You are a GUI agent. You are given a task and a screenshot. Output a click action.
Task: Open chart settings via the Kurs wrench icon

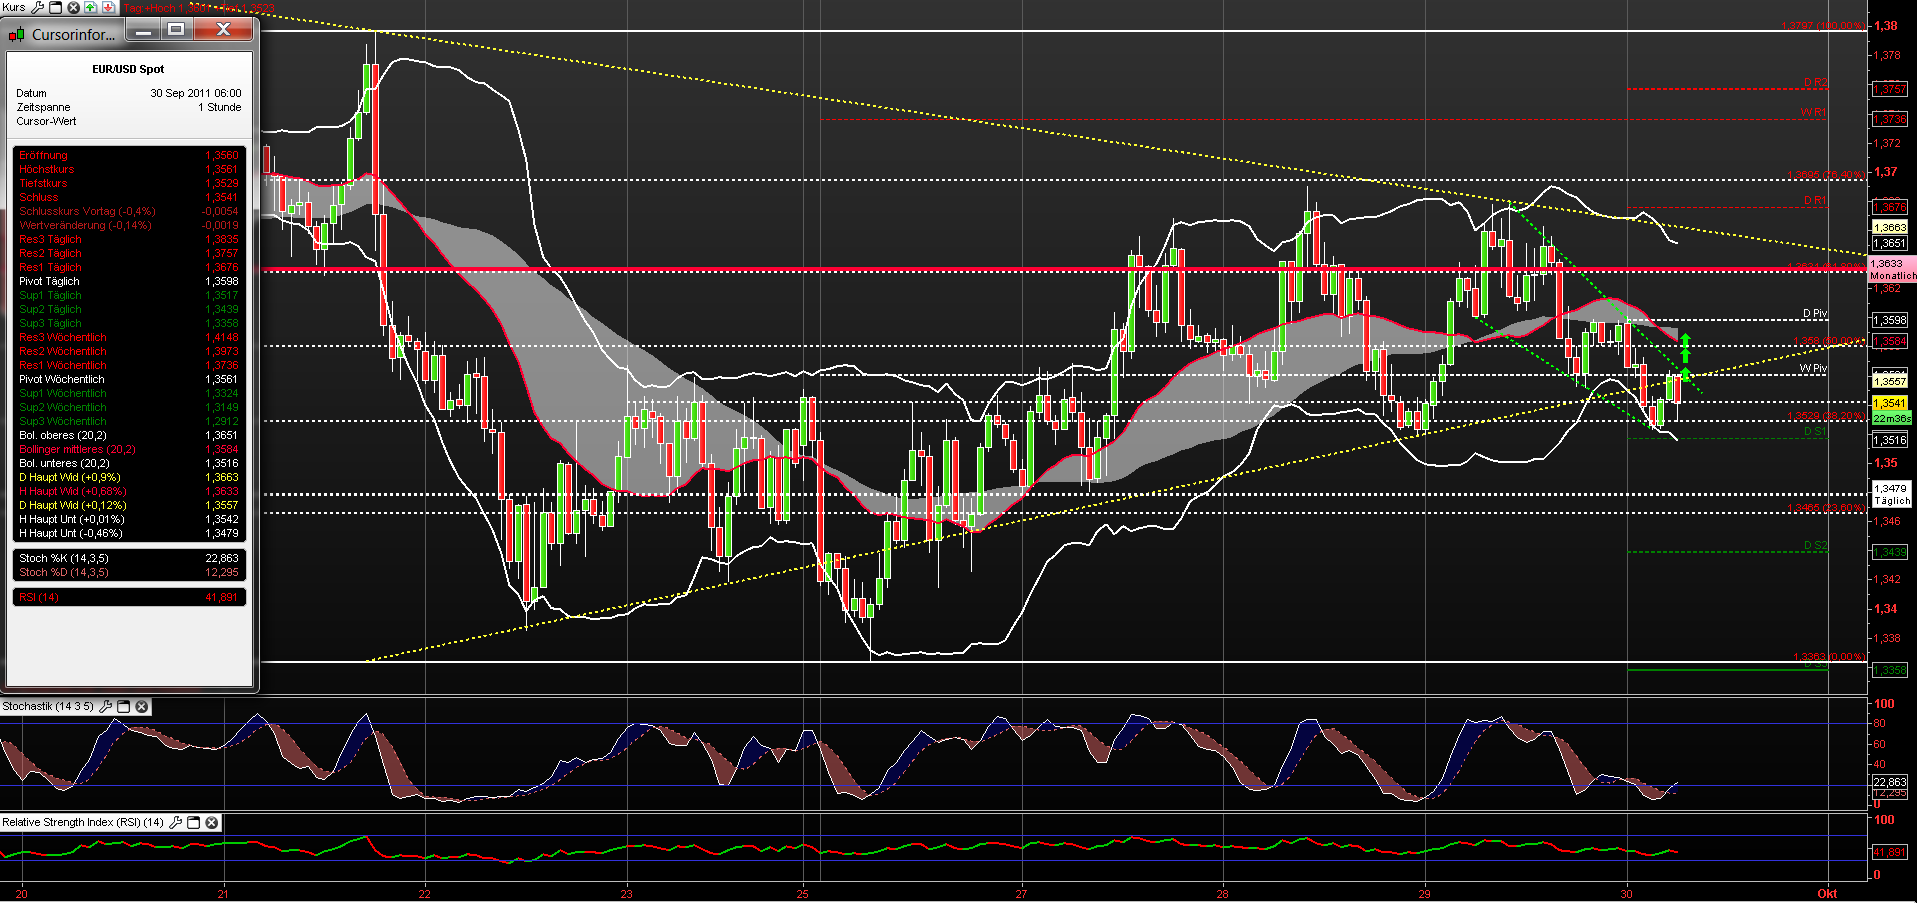[x=38, y=7]
